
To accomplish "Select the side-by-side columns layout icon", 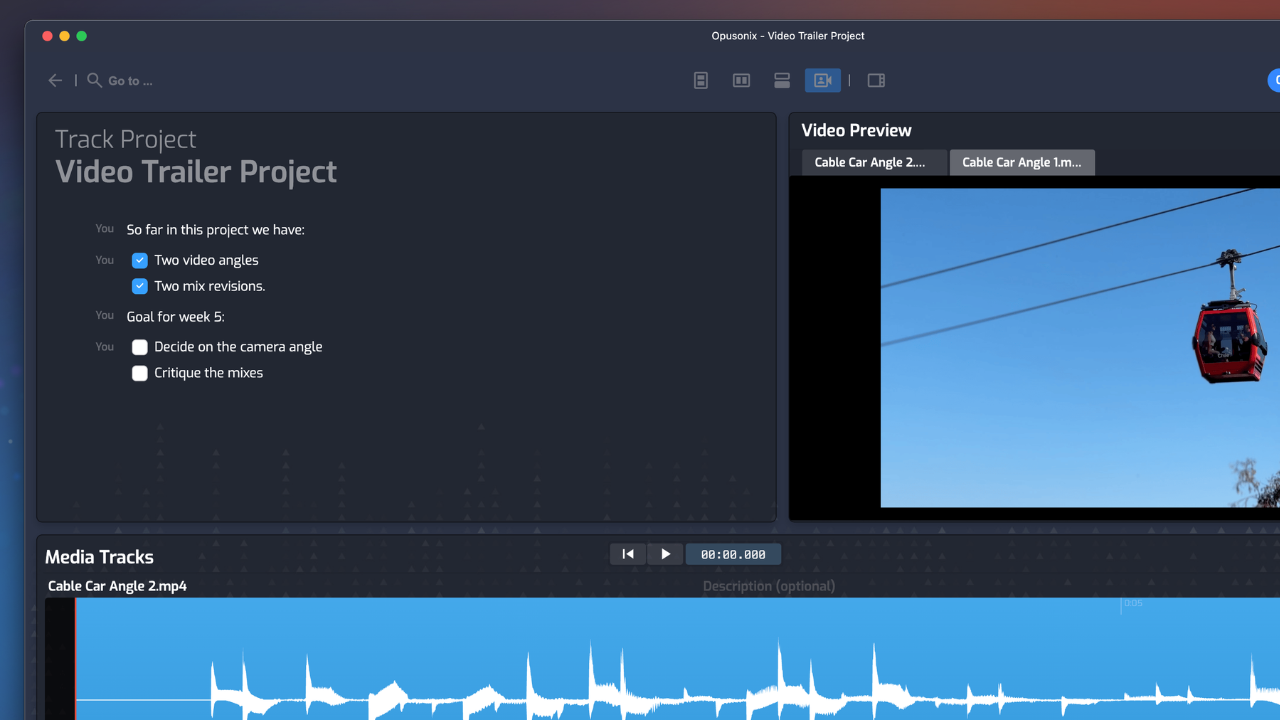I will pyautogui.click(x=741, y=81).
